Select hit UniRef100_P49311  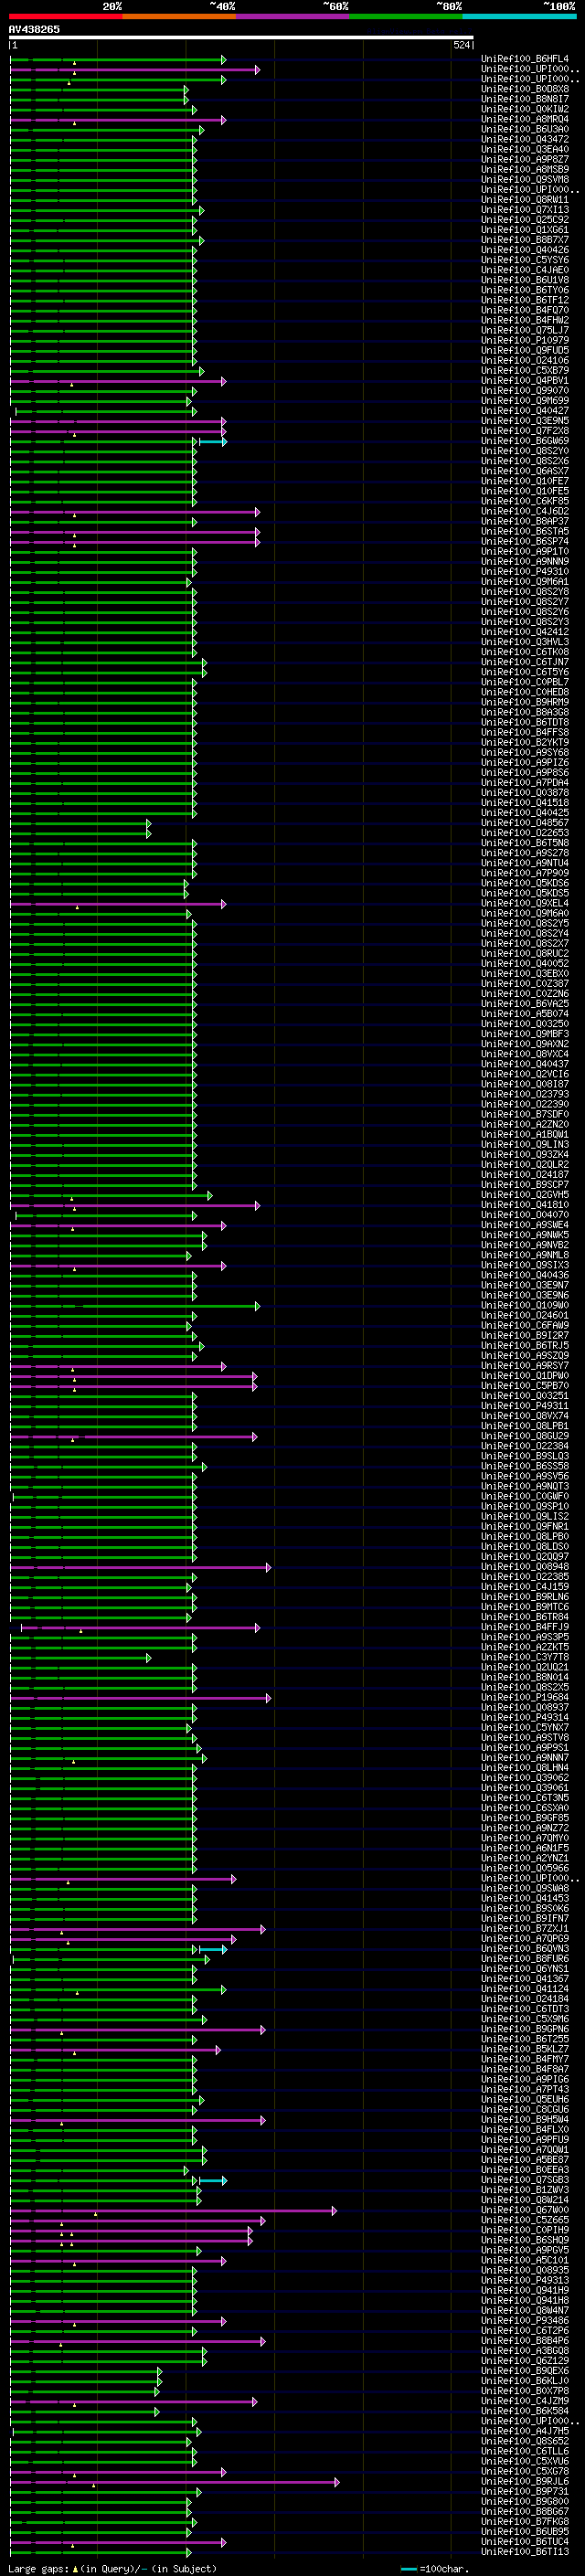point(525,1405)
